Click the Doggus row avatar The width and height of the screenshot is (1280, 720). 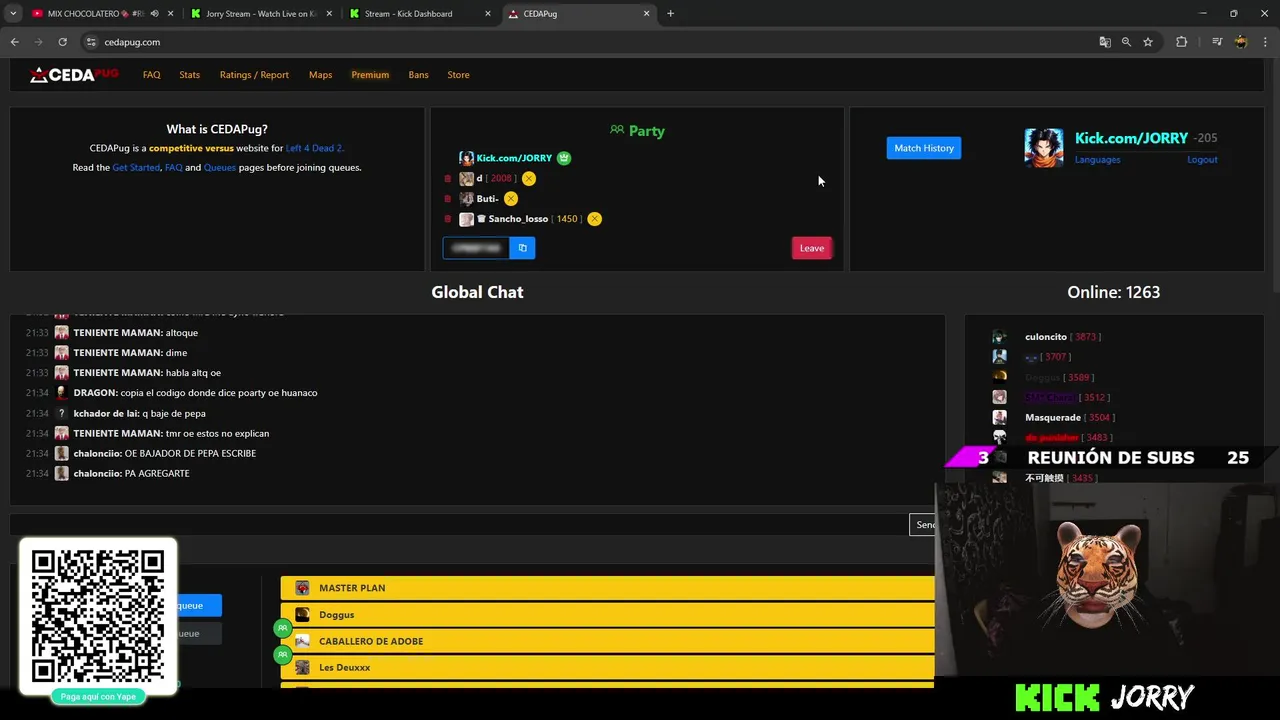click(x=302, y=615)
